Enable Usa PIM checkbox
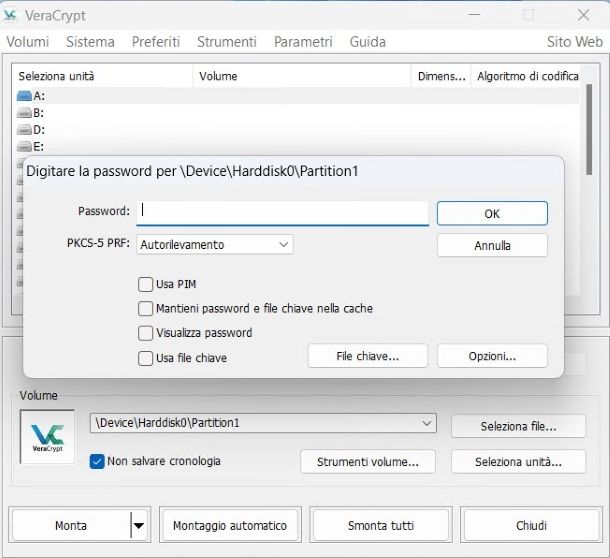This screenshot has height=558, width=610. pyautogui.click(x=145, y=284)
